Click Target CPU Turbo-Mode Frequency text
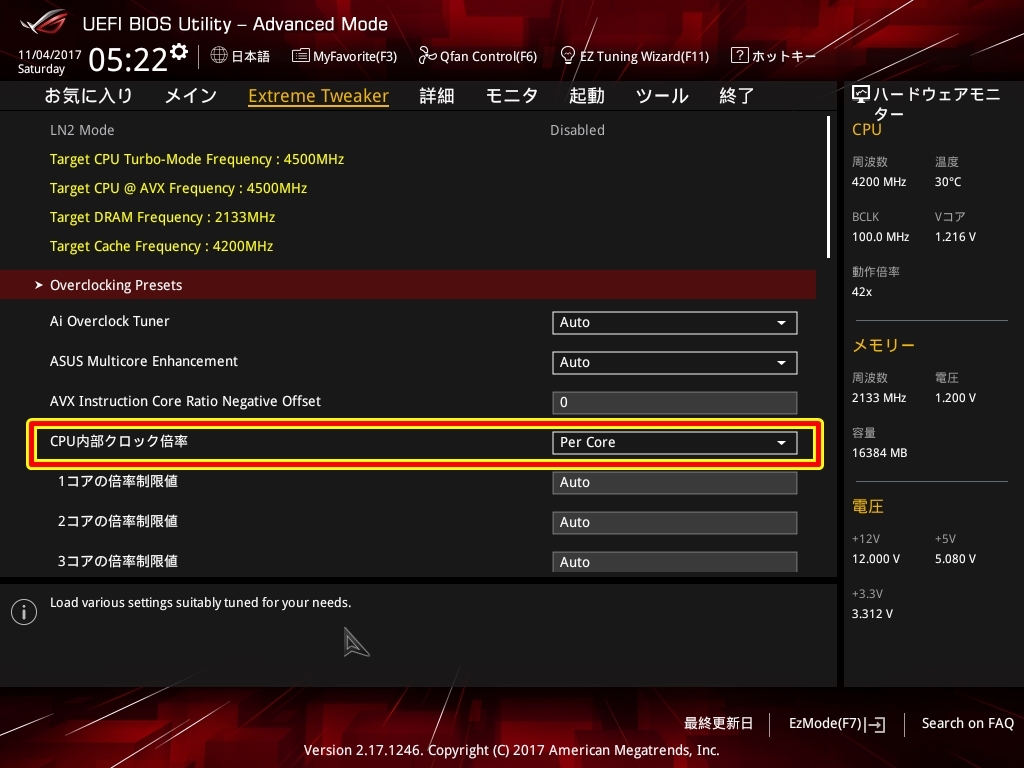1024x768 pixels. 197,159
